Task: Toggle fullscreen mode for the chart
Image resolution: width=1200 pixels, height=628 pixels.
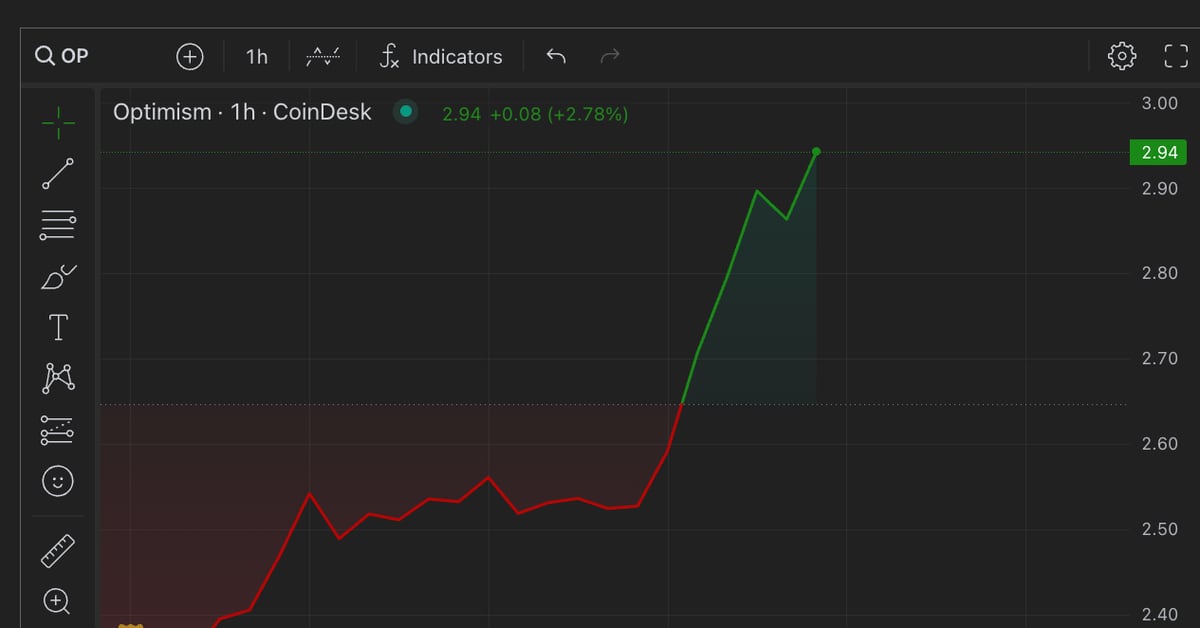Action: pyautogui.click(x=1176, y=56)
